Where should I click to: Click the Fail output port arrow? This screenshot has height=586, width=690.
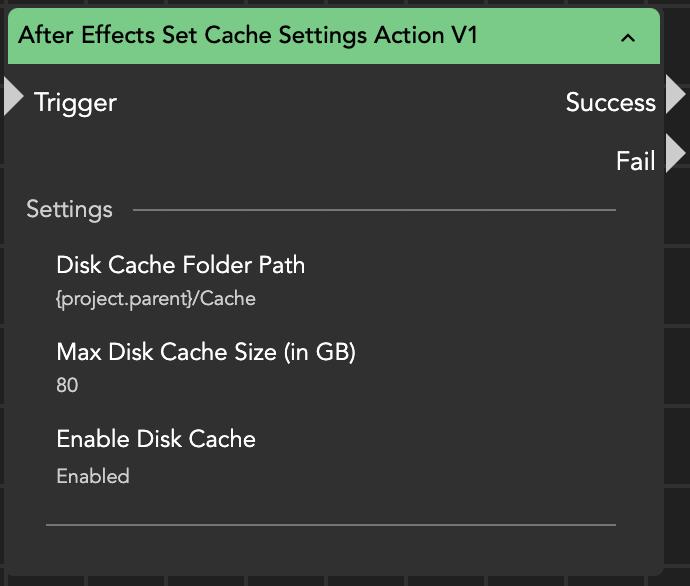676,155
